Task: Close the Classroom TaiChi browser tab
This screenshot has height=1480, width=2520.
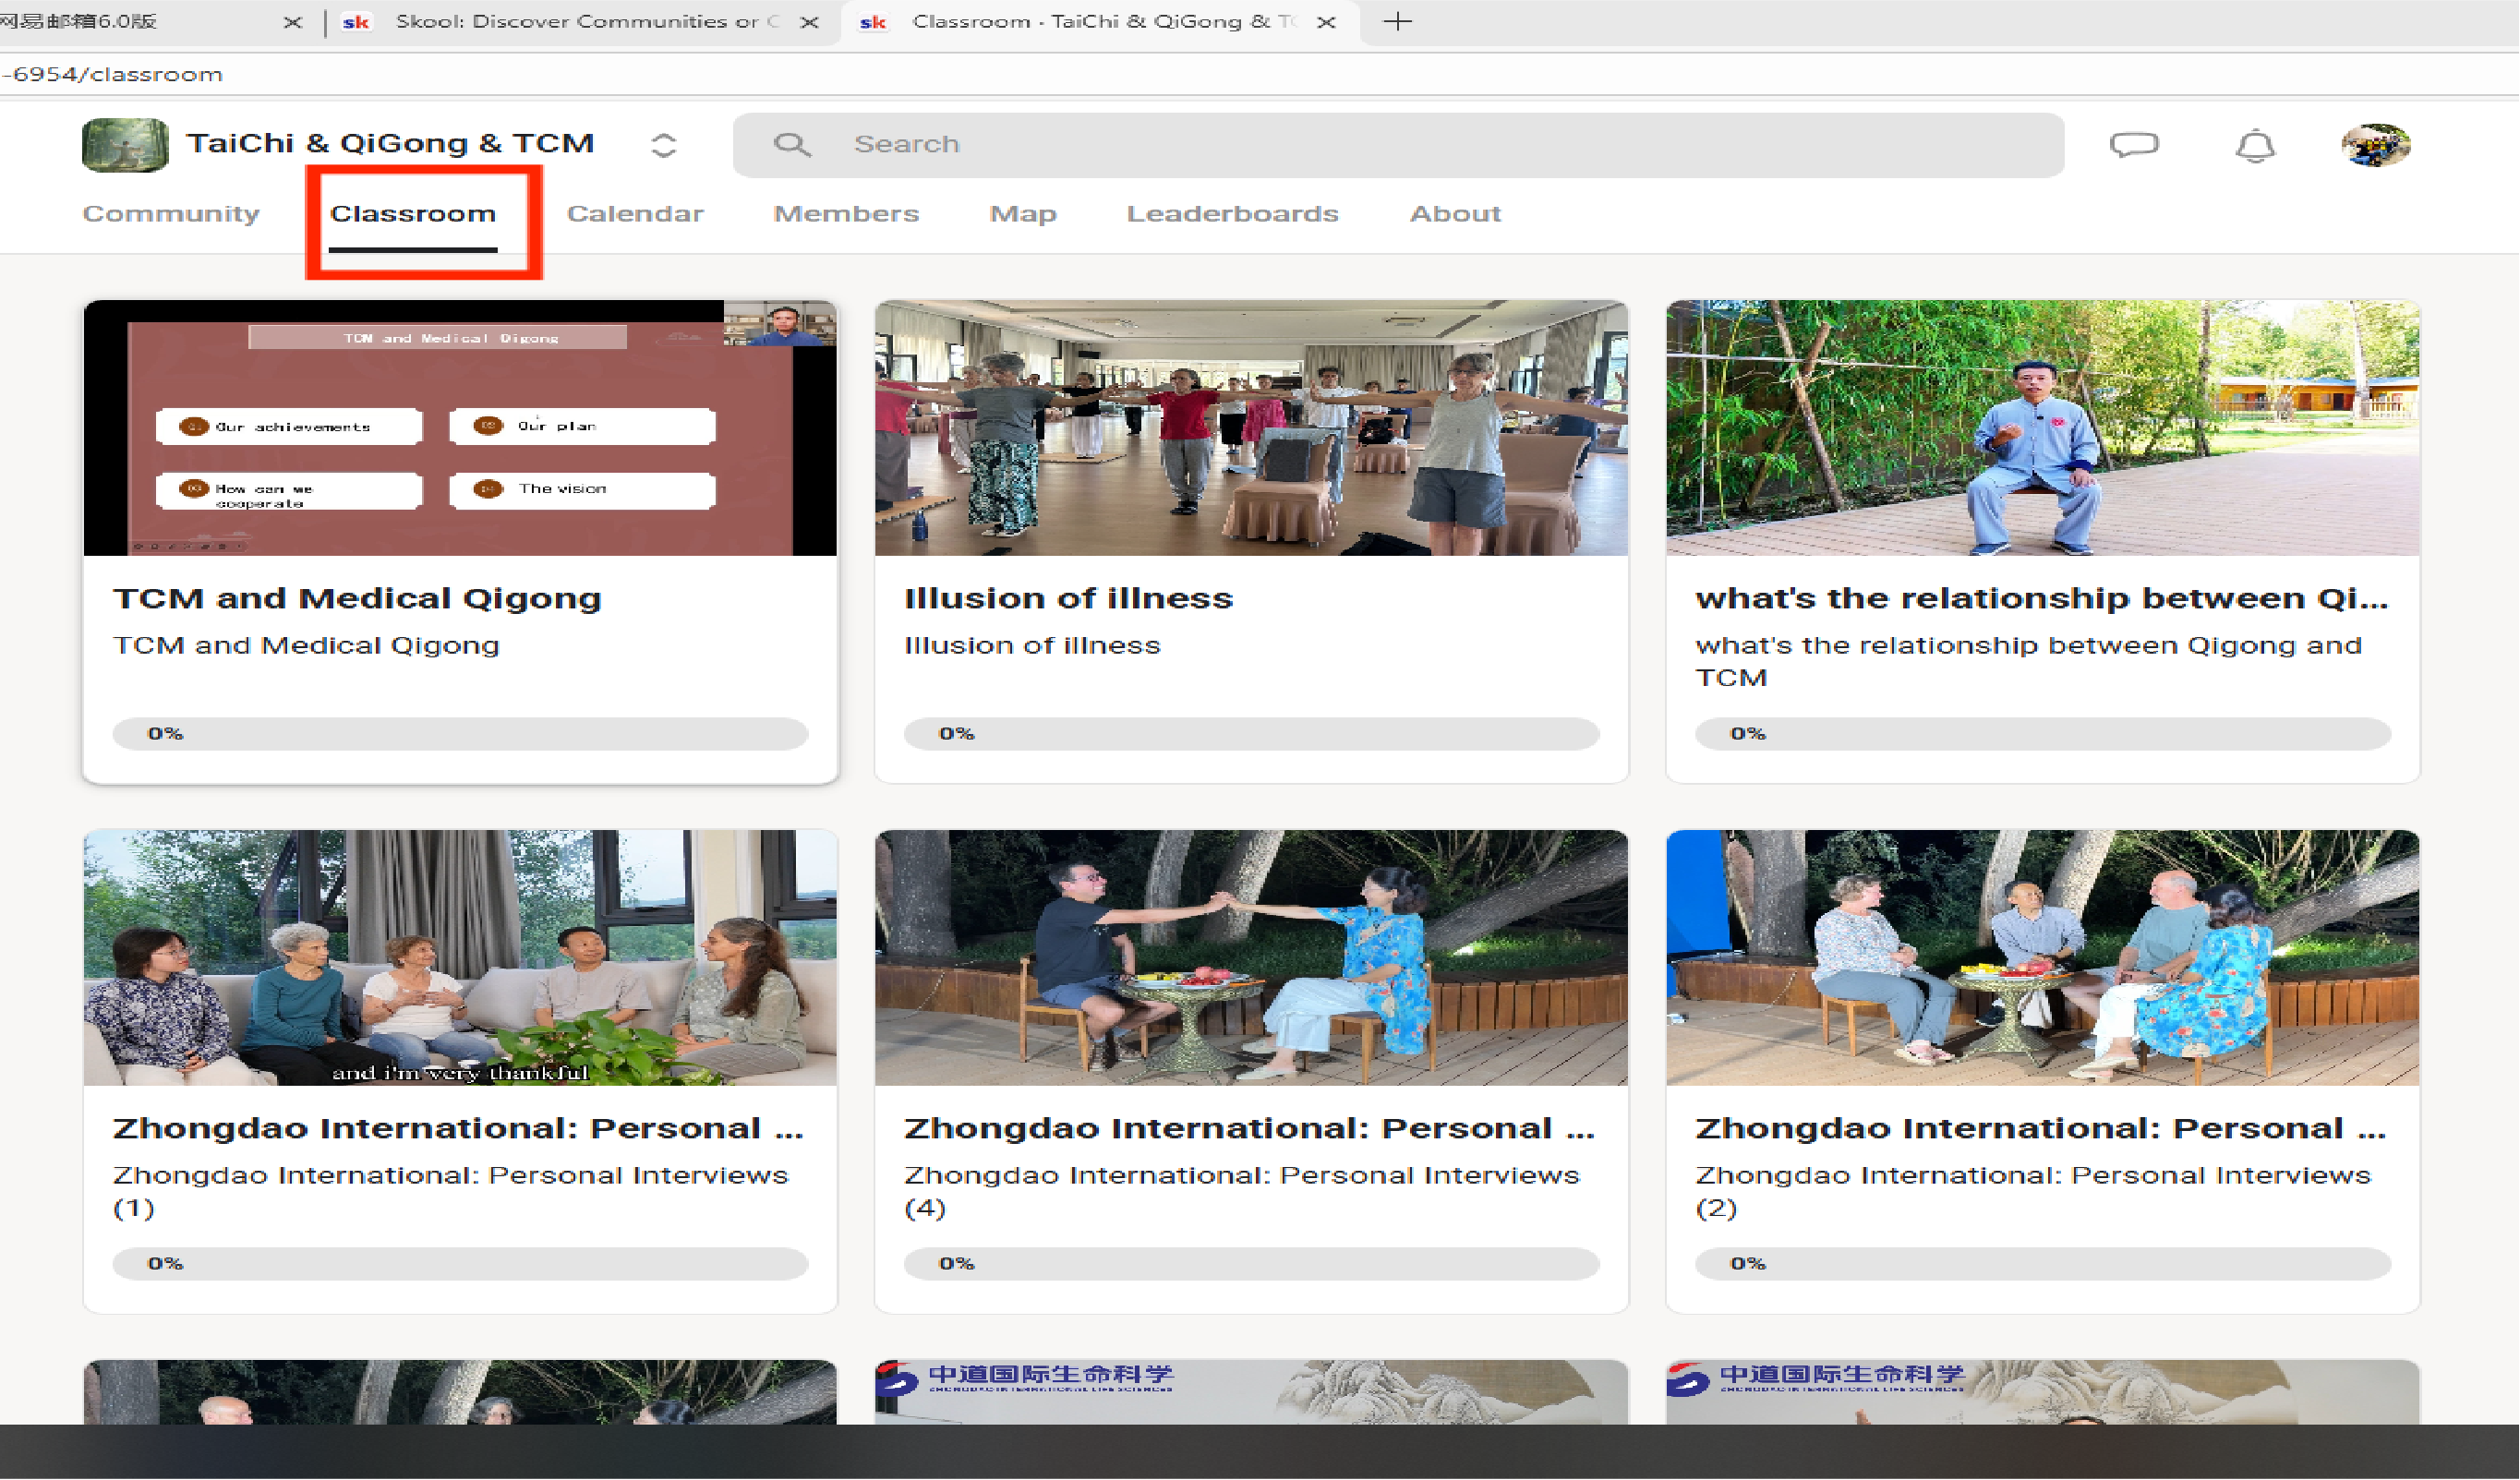Action: pyautogui.click(x=1326, y=22)
